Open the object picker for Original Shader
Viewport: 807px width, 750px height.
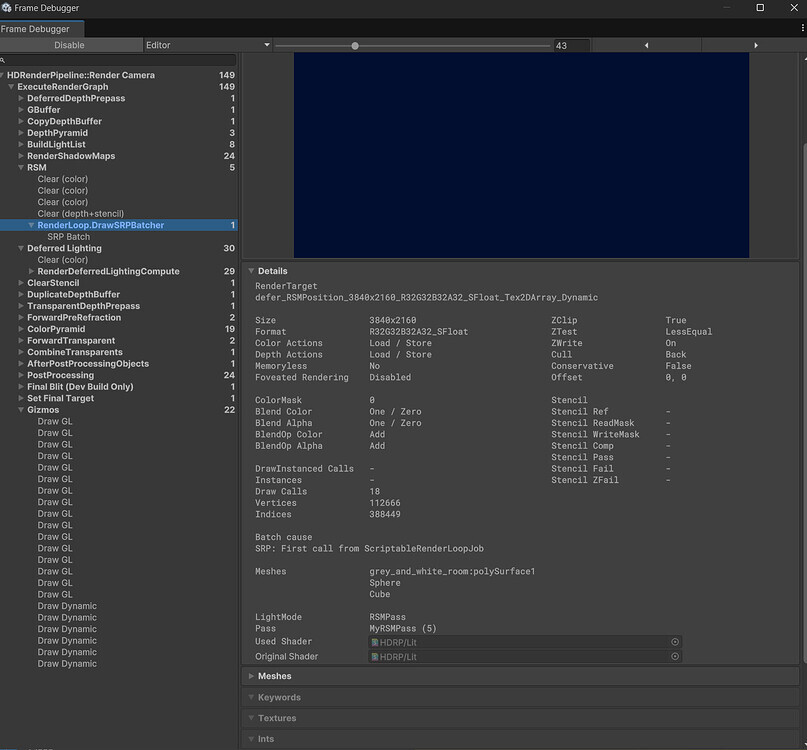675,657
